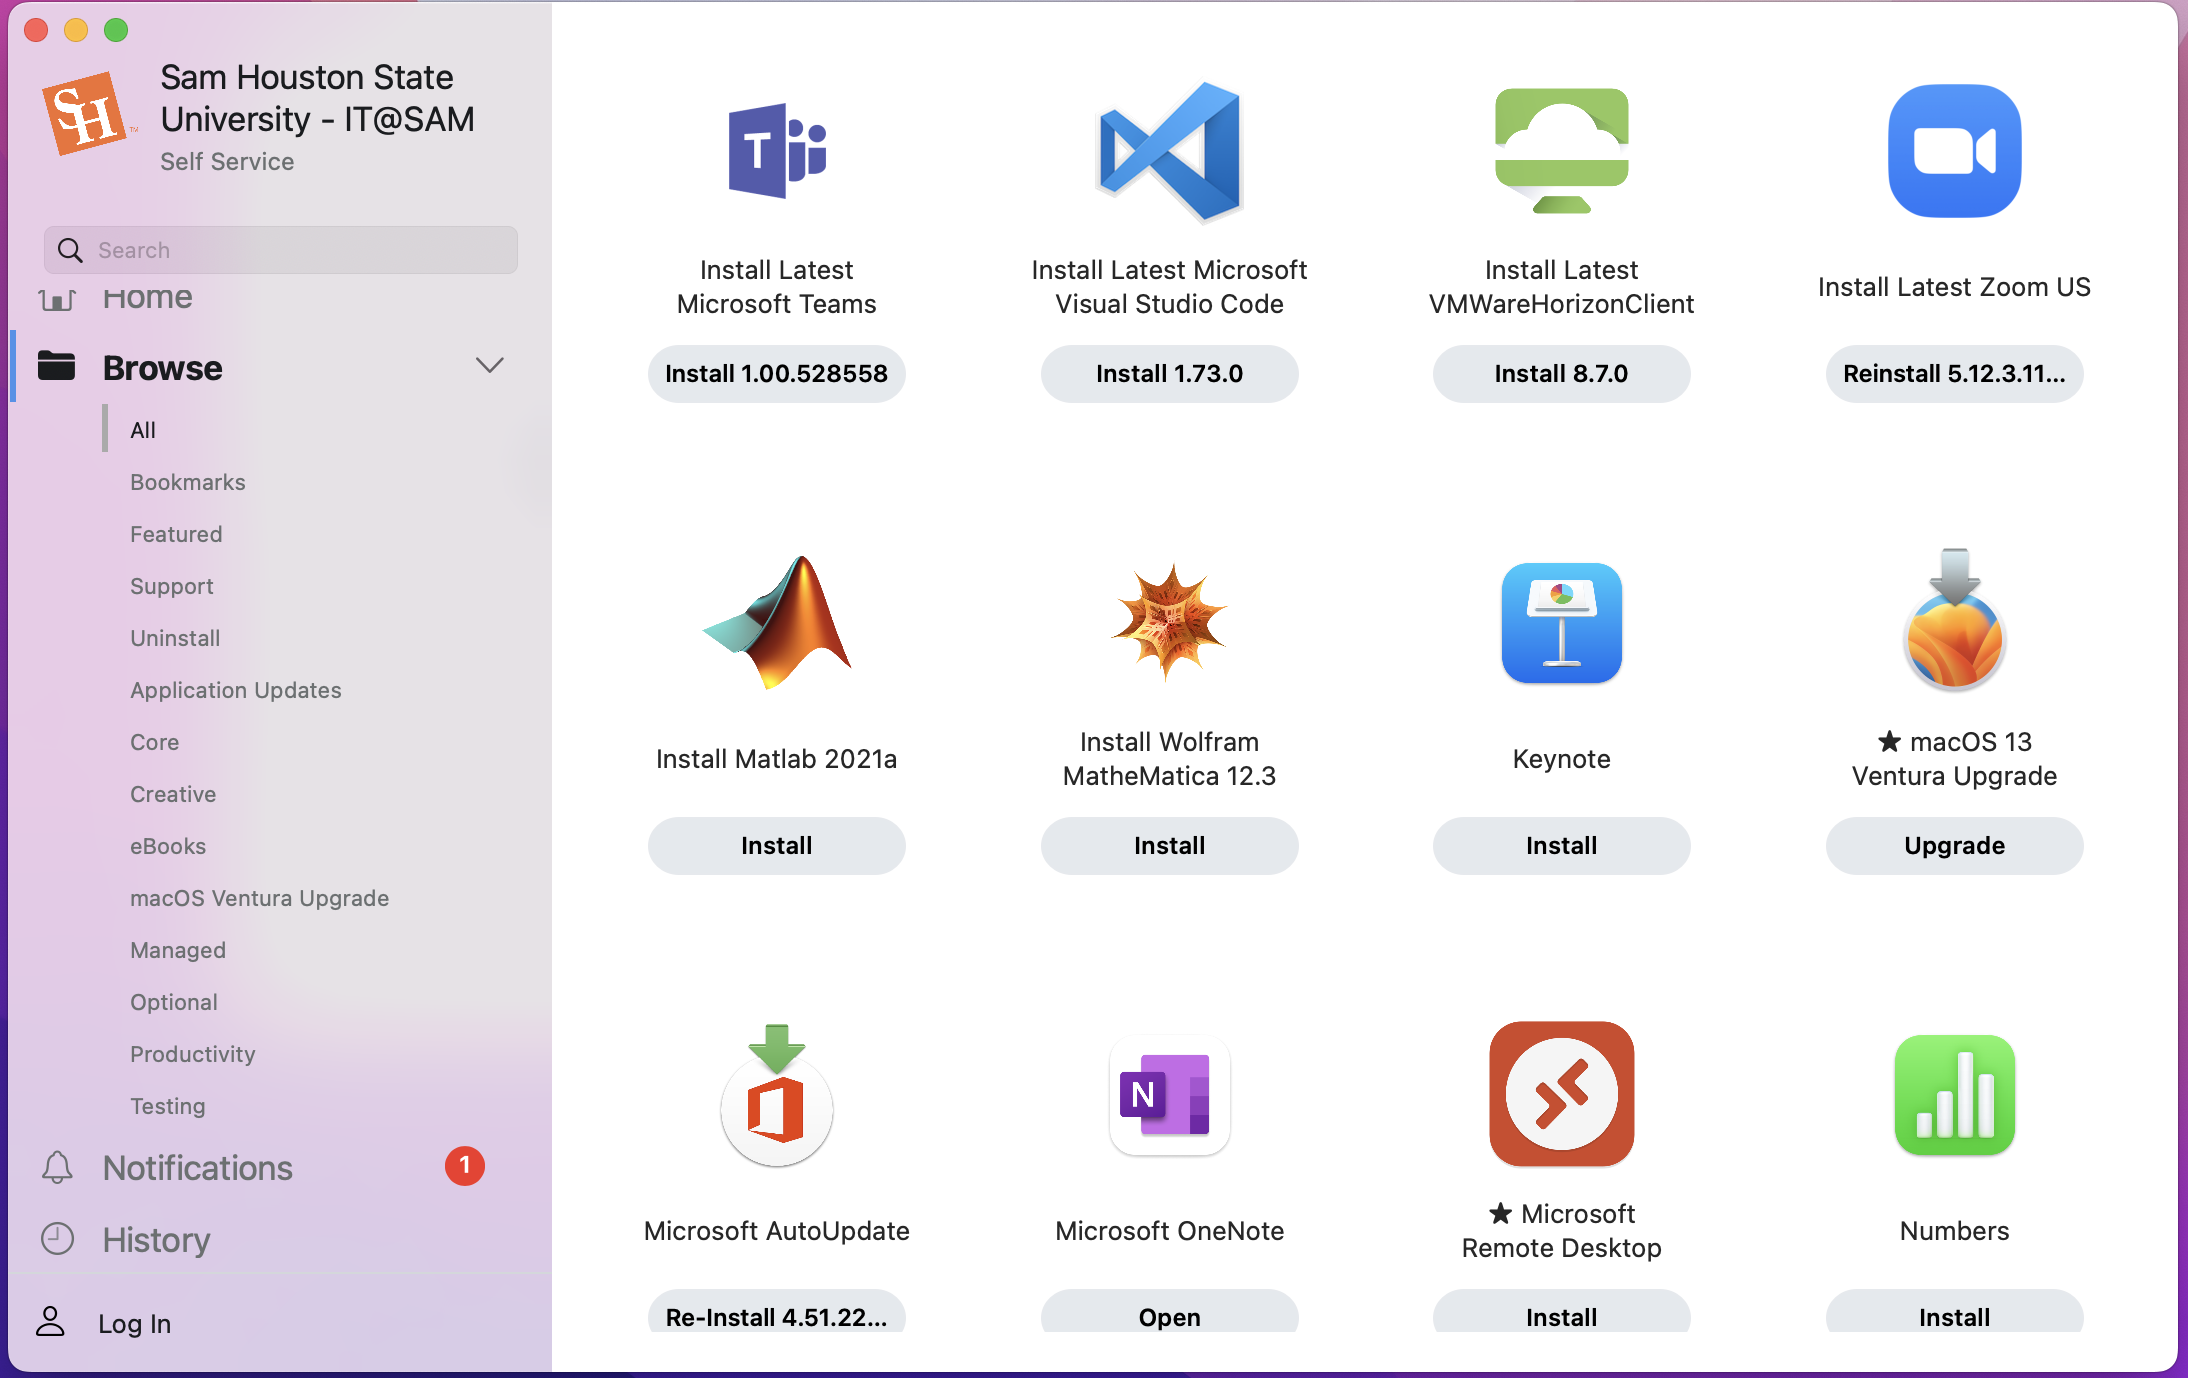
Task: Click the Zoom app icon
Action: coord(1954,151)
